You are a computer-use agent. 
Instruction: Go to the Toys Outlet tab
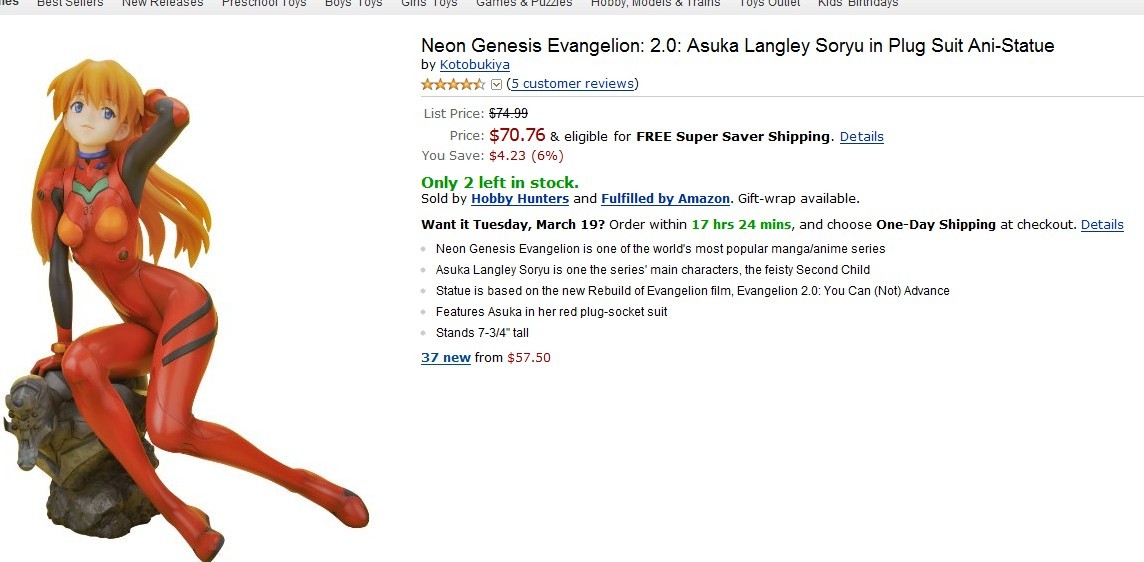click(x=769, y=4)
